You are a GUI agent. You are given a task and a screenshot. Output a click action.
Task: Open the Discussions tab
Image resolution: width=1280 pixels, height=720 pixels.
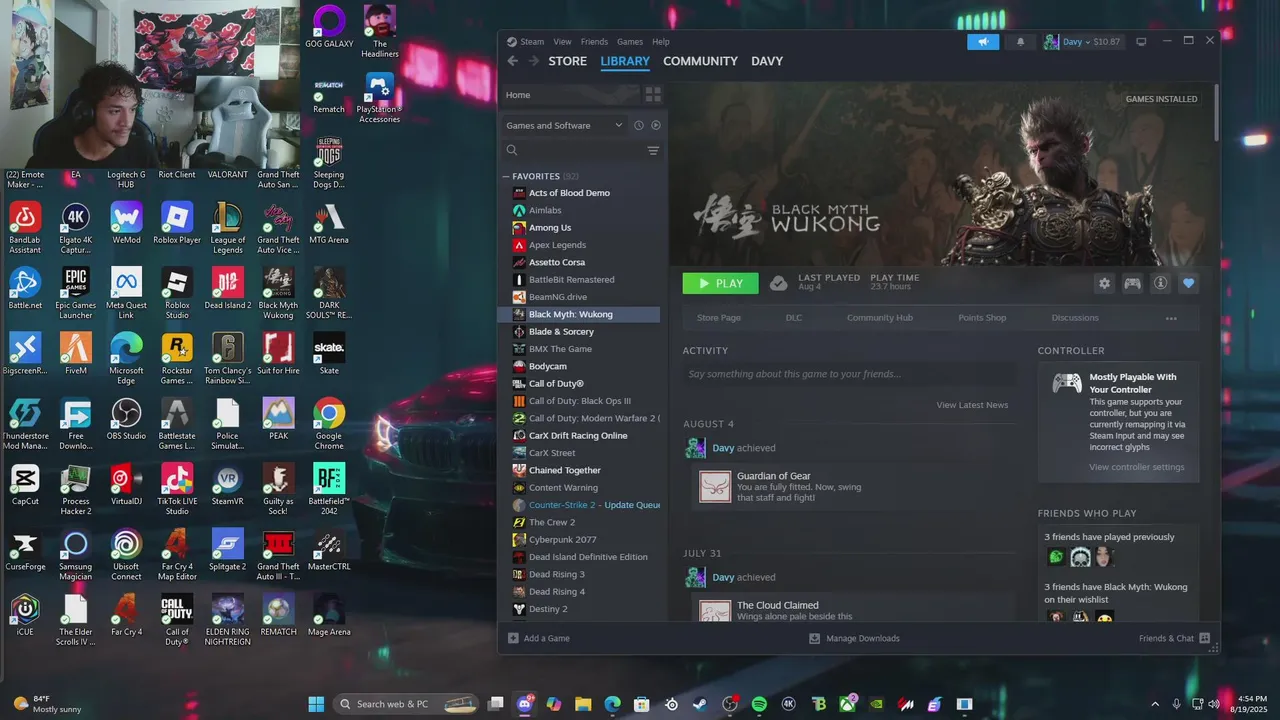pyautogui.click(x=1074, y=318)
